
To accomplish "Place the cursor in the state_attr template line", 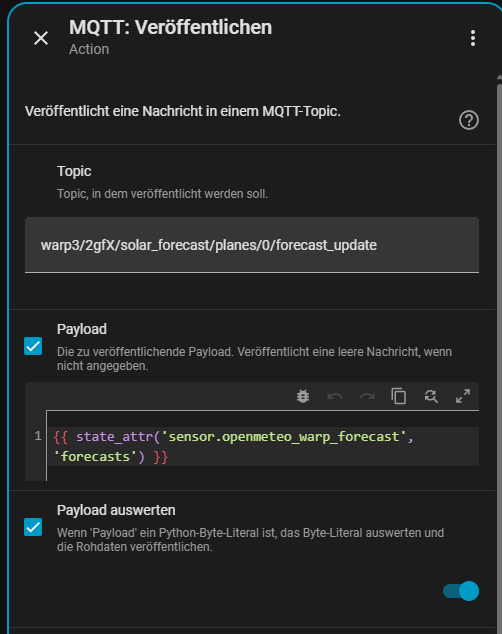I will pyautogui.click(x=263, y=446).
